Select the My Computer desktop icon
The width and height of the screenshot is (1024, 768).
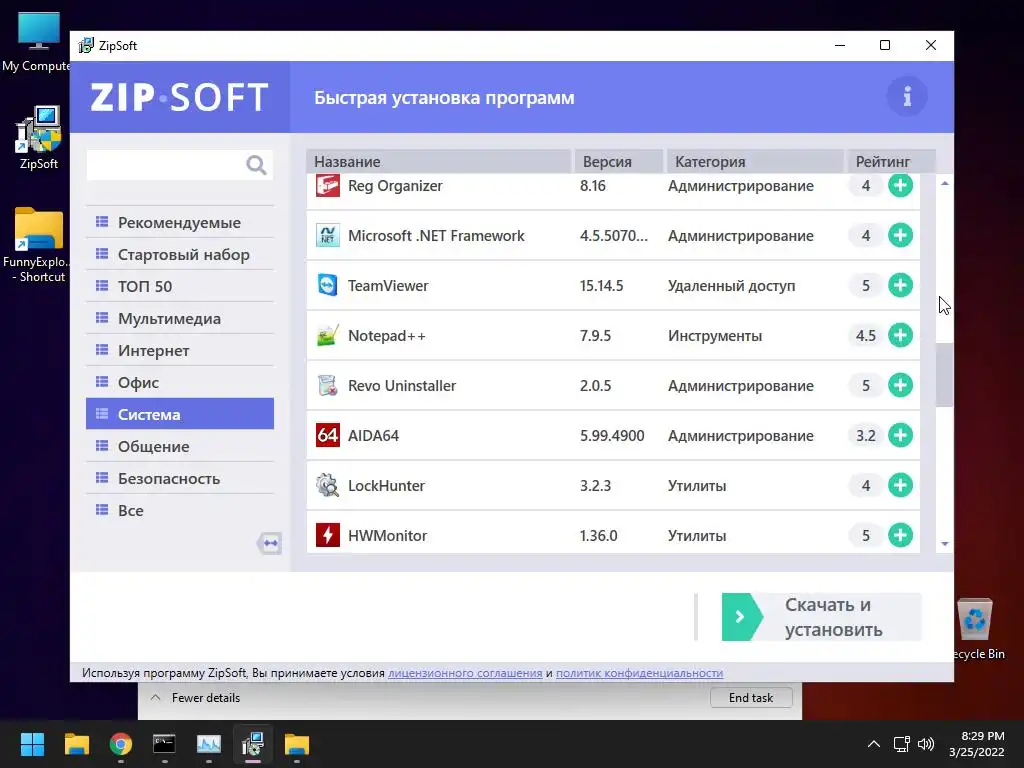point(37,42)
